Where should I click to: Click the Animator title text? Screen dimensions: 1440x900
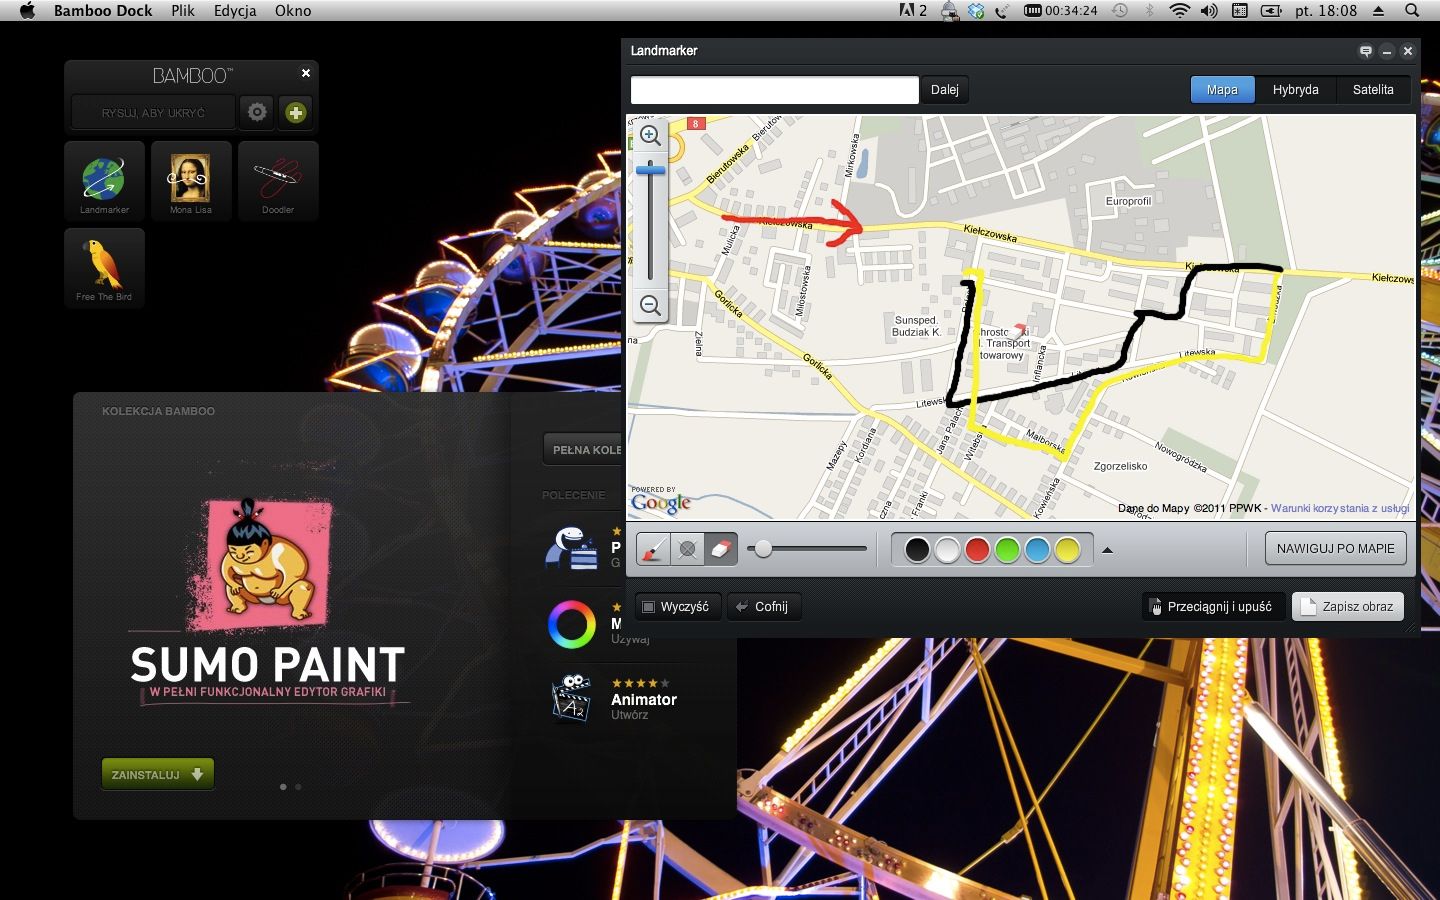pyautogui.click(x=644, y=700)
